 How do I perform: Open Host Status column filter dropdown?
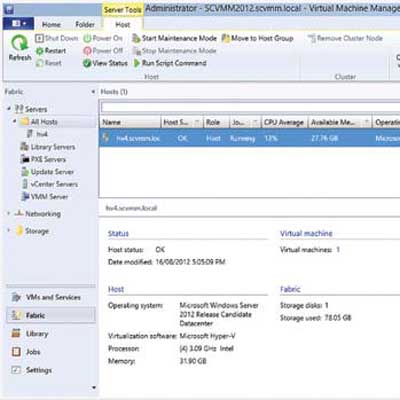click(x=197, y=123)
